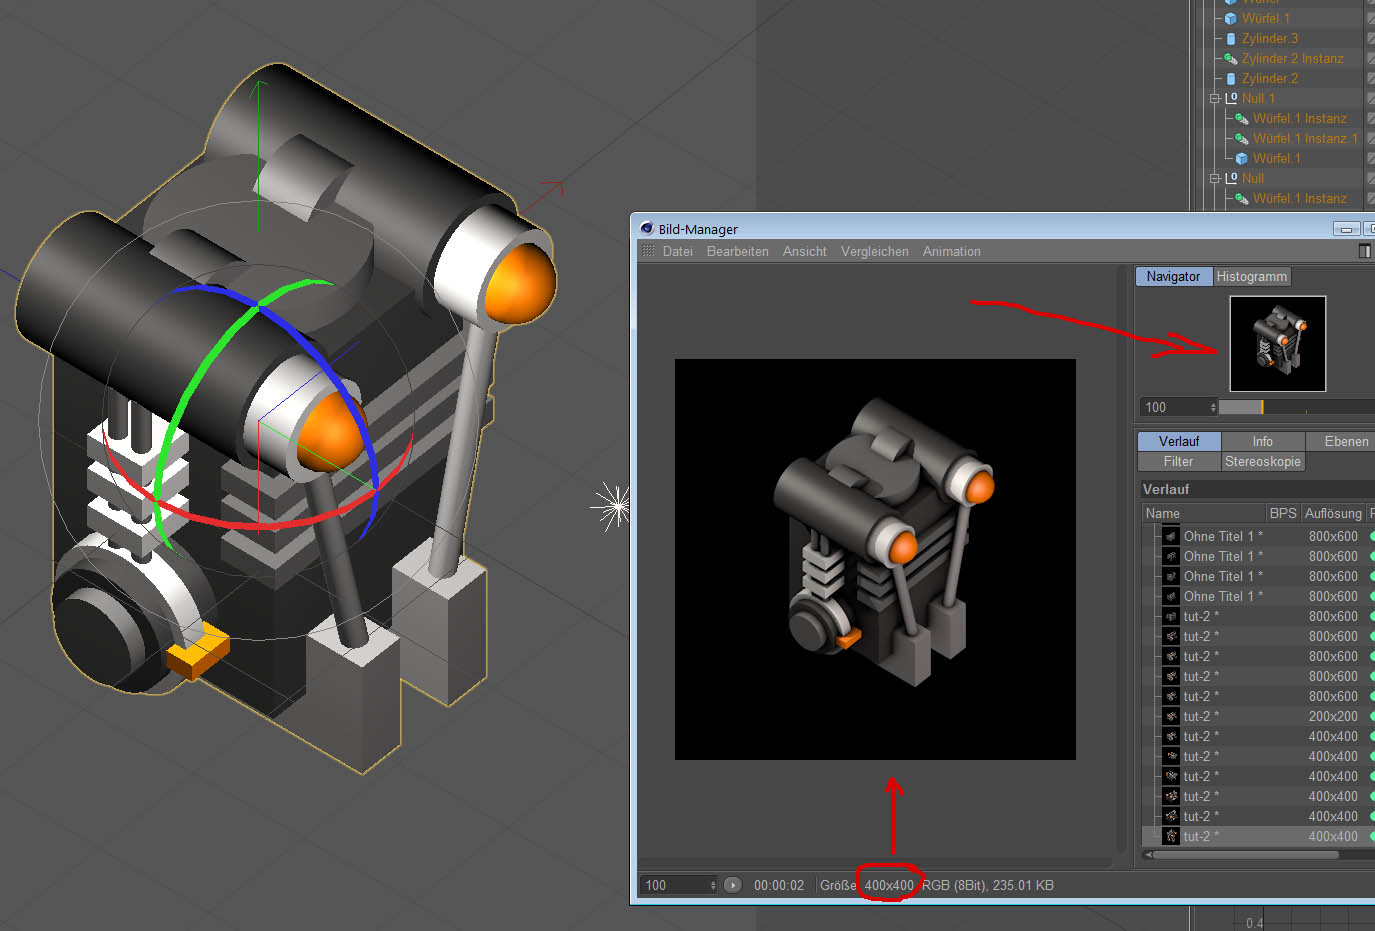Screen dimensions: 1375x931
Task: Click the rendered image in Bild-Manager
Action: click(875, 559)
